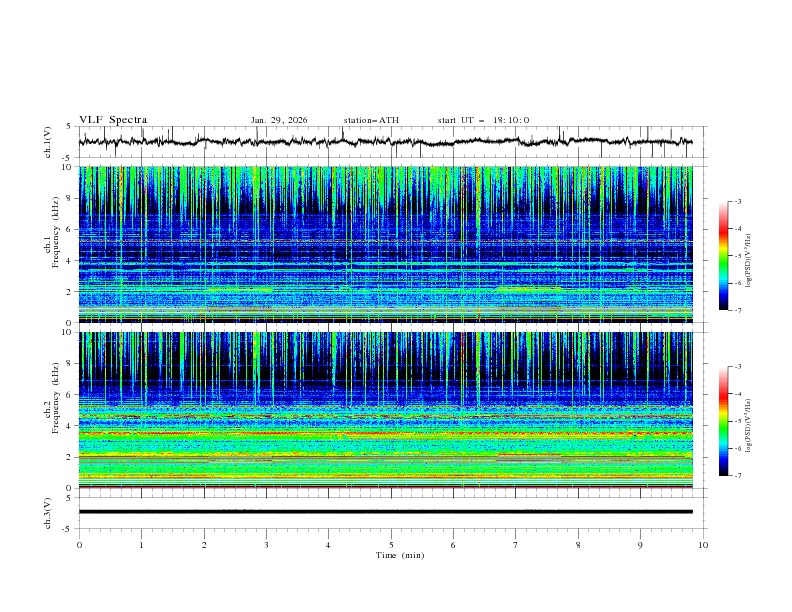Click the "ch.3(V)" axis label
The width and height of the screenshot is (792, 612).
point(48,513)
